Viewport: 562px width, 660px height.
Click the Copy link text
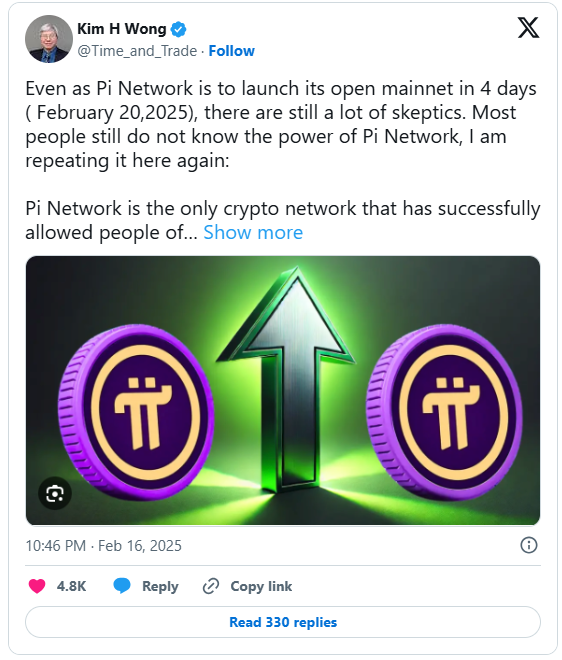[261, 586]
